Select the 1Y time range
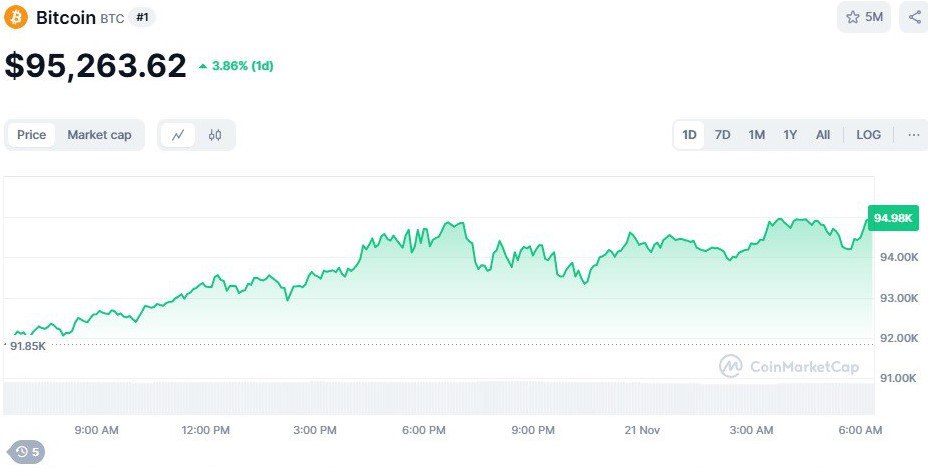 pyautogui.click(x=790, y=135)
